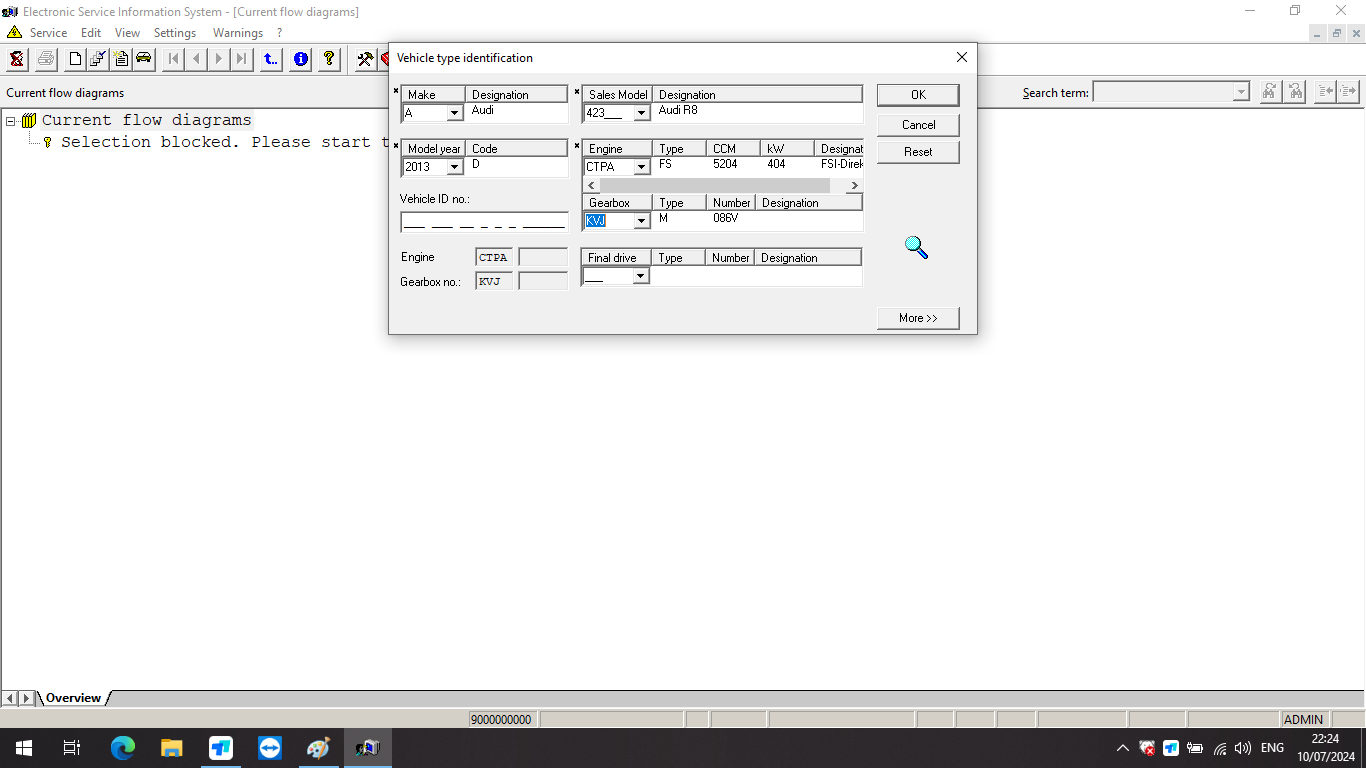Click into the Vehicle ID no. field
The image size is (1366, 768).
pos(483,222)
